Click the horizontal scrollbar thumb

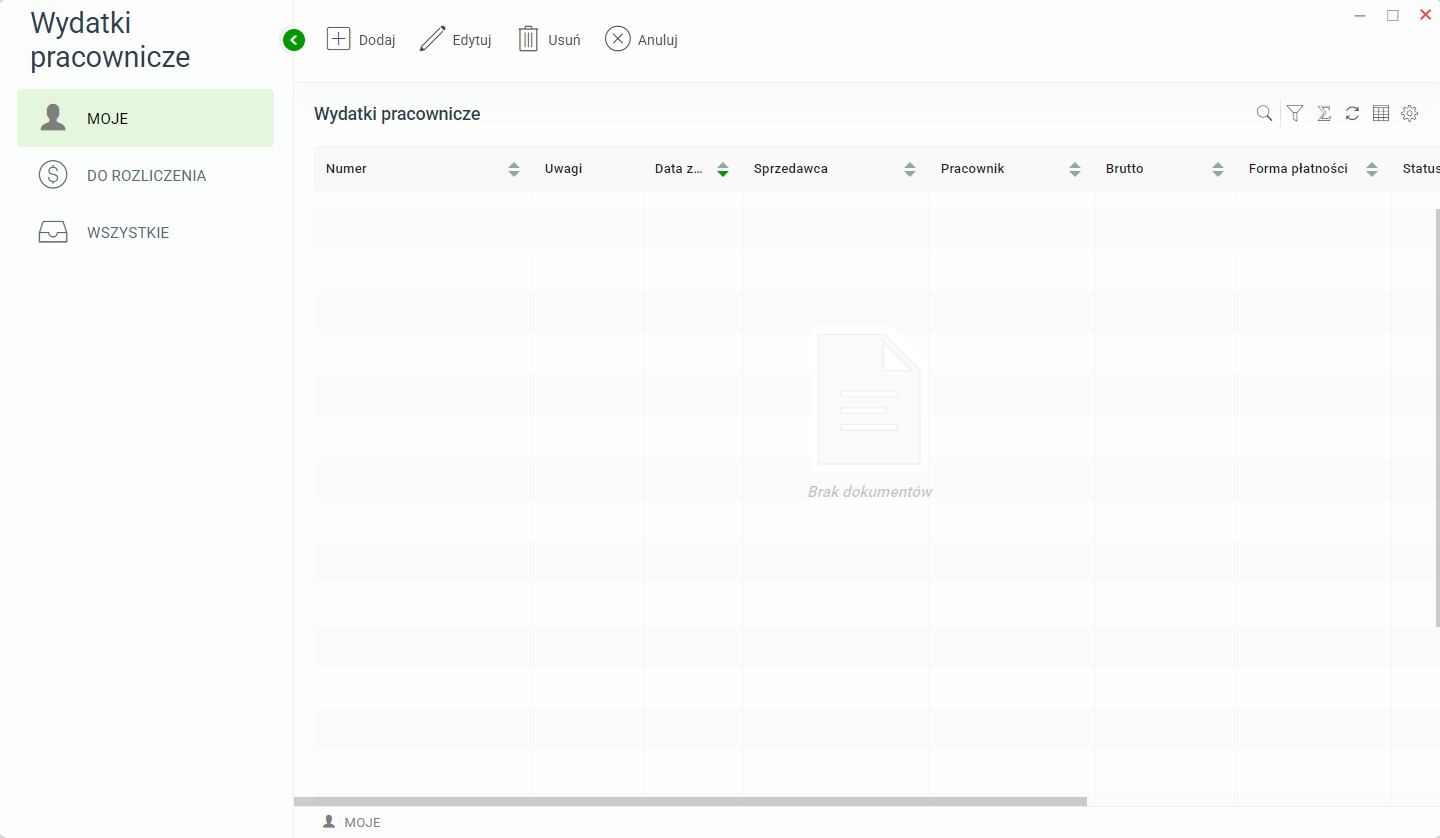(690, 801)
